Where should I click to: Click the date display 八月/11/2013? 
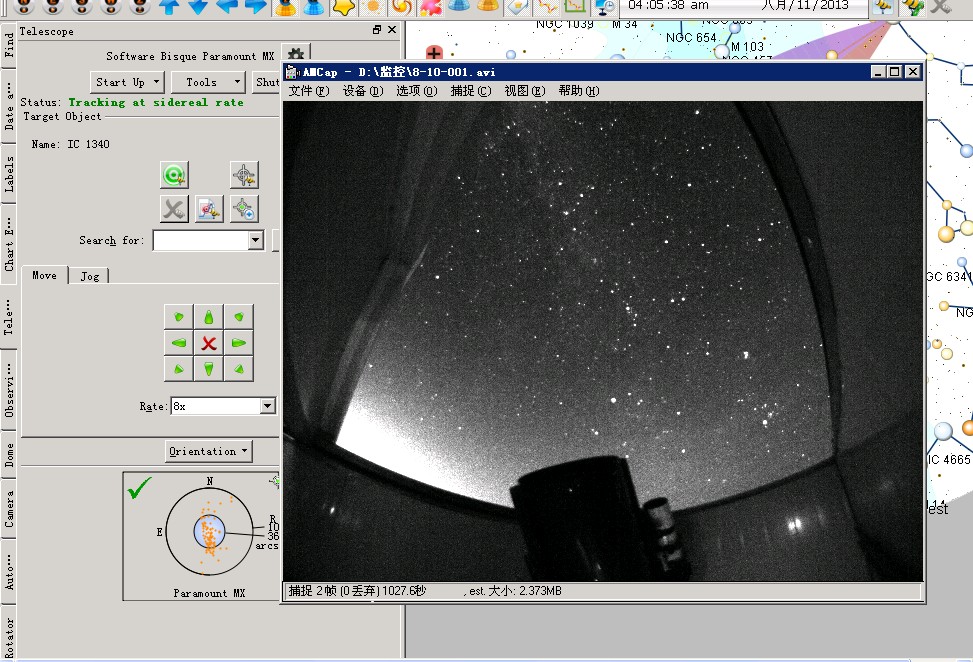[805, 5]
